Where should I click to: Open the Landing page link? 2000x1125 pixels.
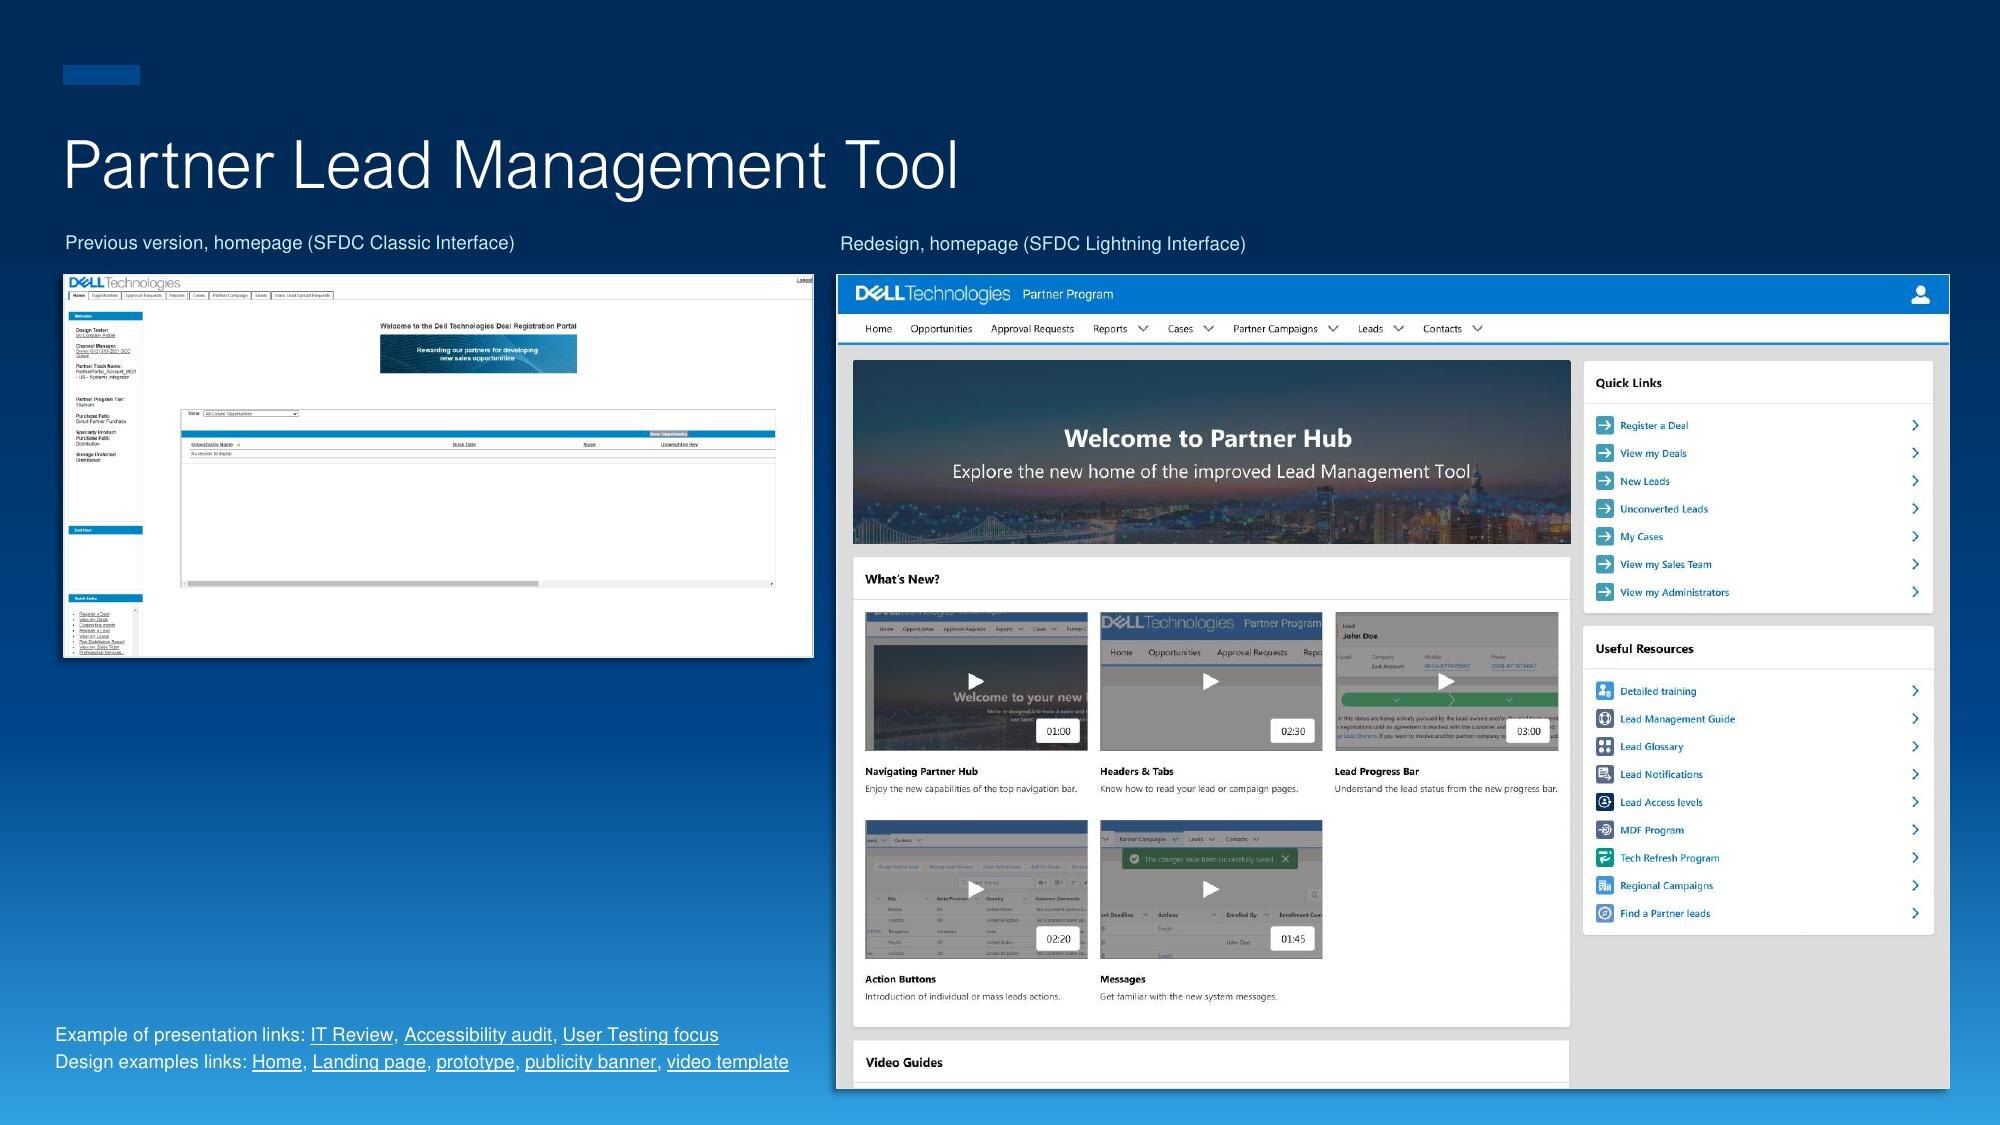pyautogui.click(x=369, y=1062)
